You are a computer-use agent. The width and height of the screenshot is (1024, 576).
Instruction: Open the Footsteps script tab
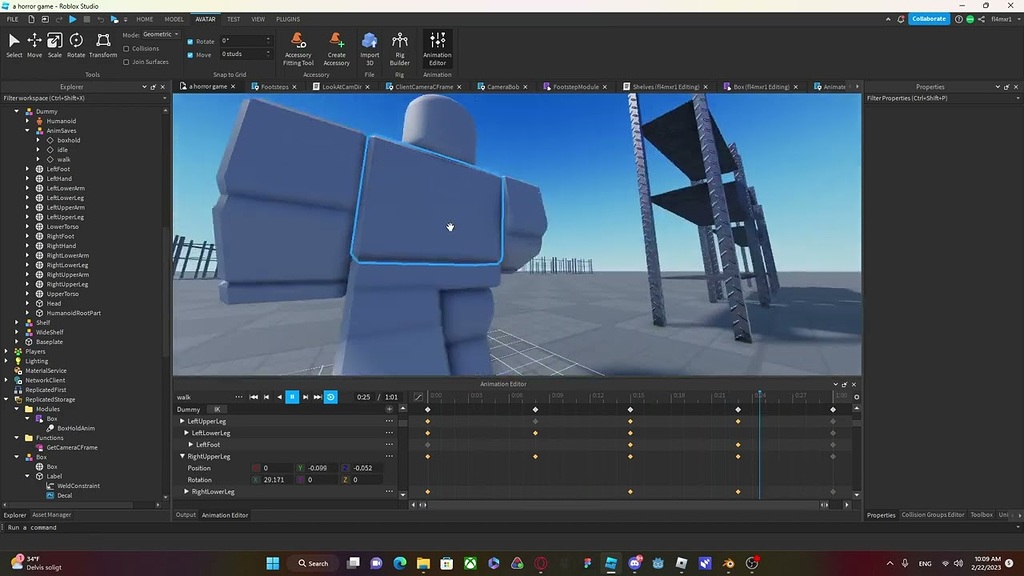(273, 86)
